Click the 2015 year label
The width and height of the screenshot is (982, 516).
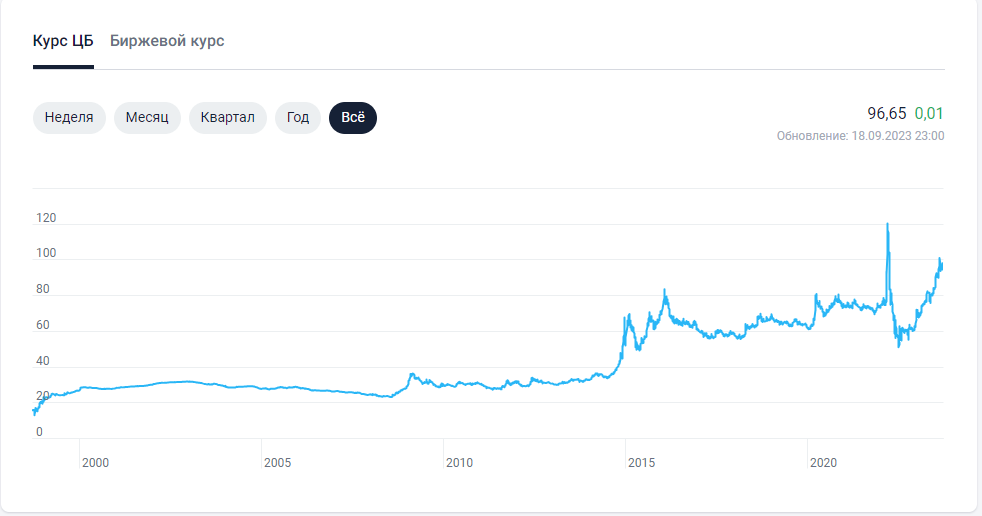tap(641, 463)
